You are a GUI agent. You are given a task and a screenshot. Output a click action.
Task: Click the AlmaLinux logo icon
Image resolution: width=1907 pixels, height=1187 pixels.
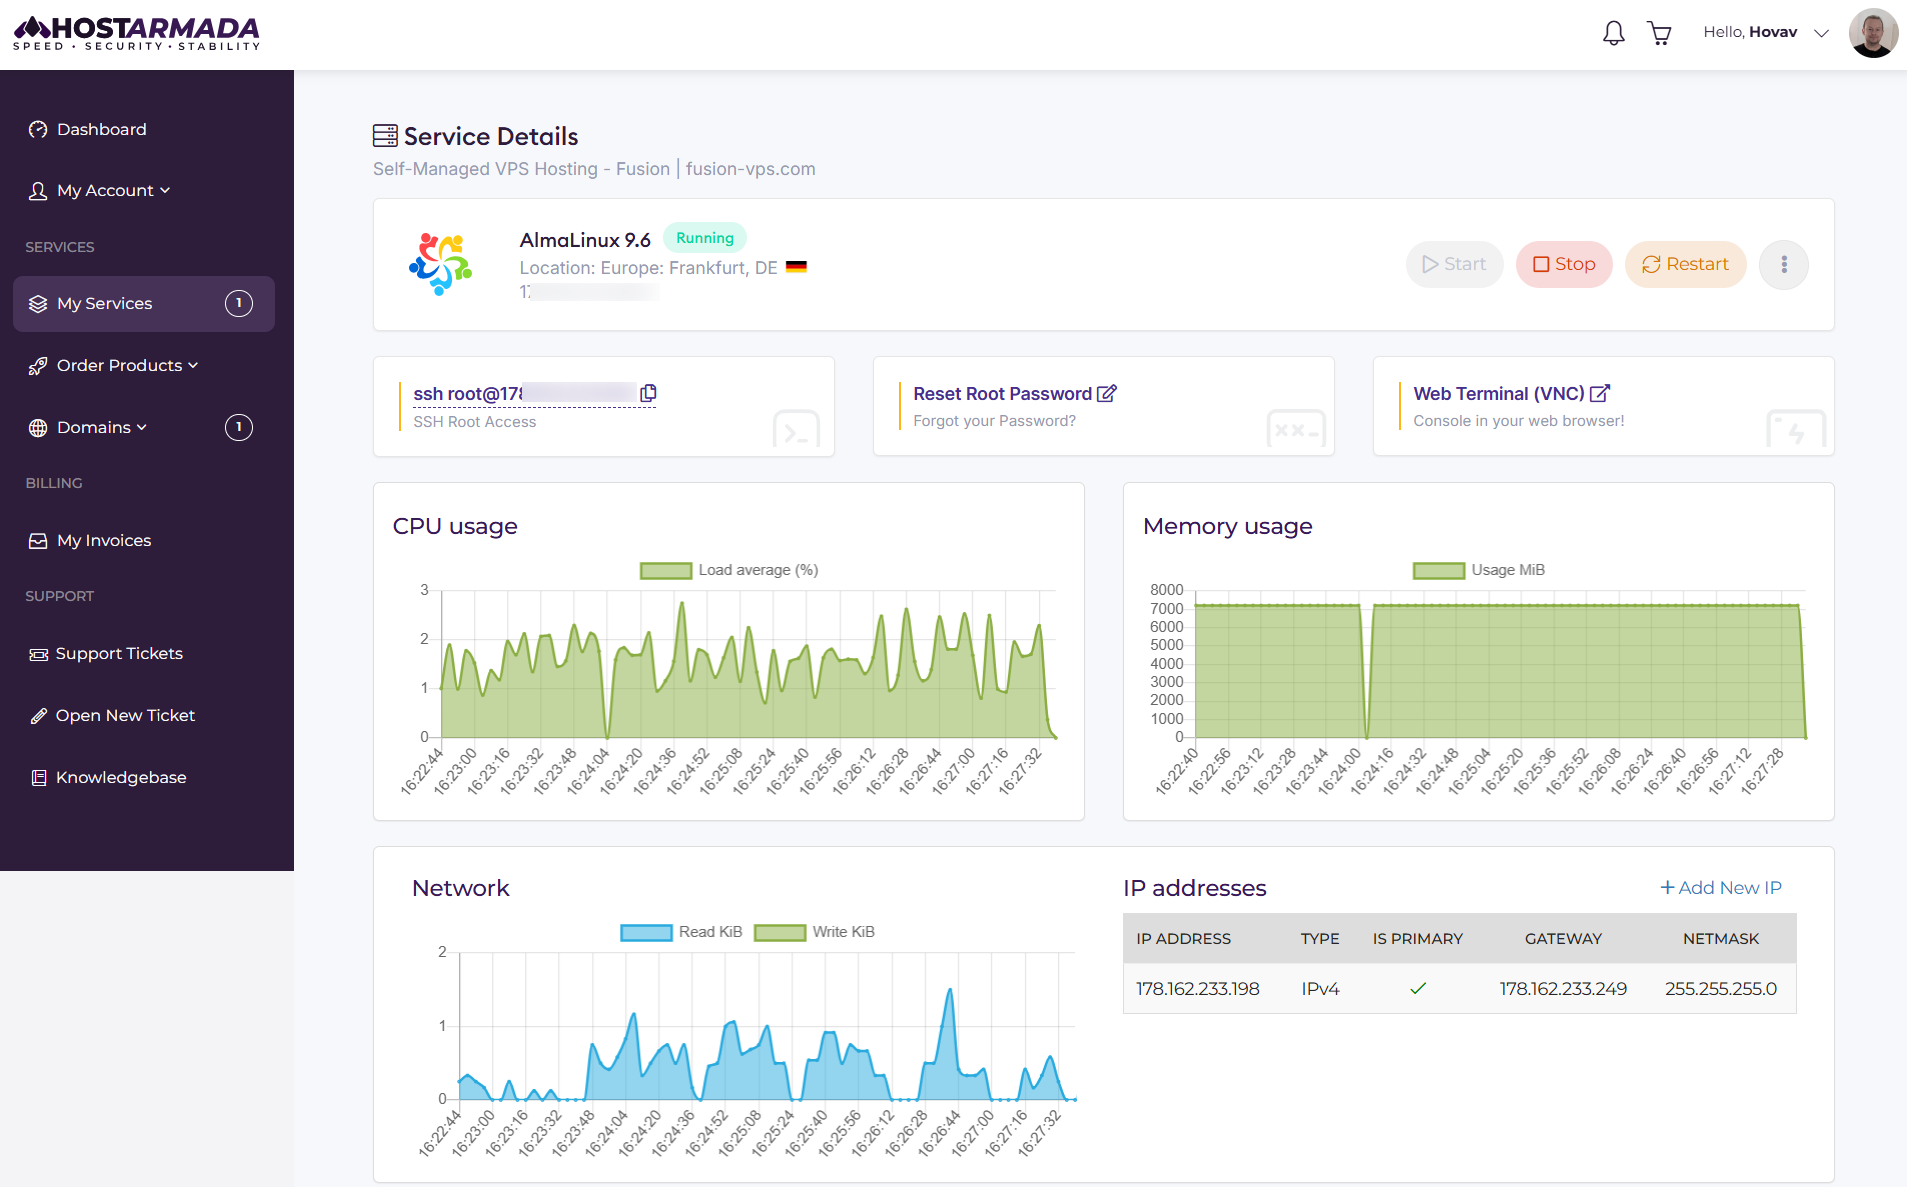coord(441,264)
